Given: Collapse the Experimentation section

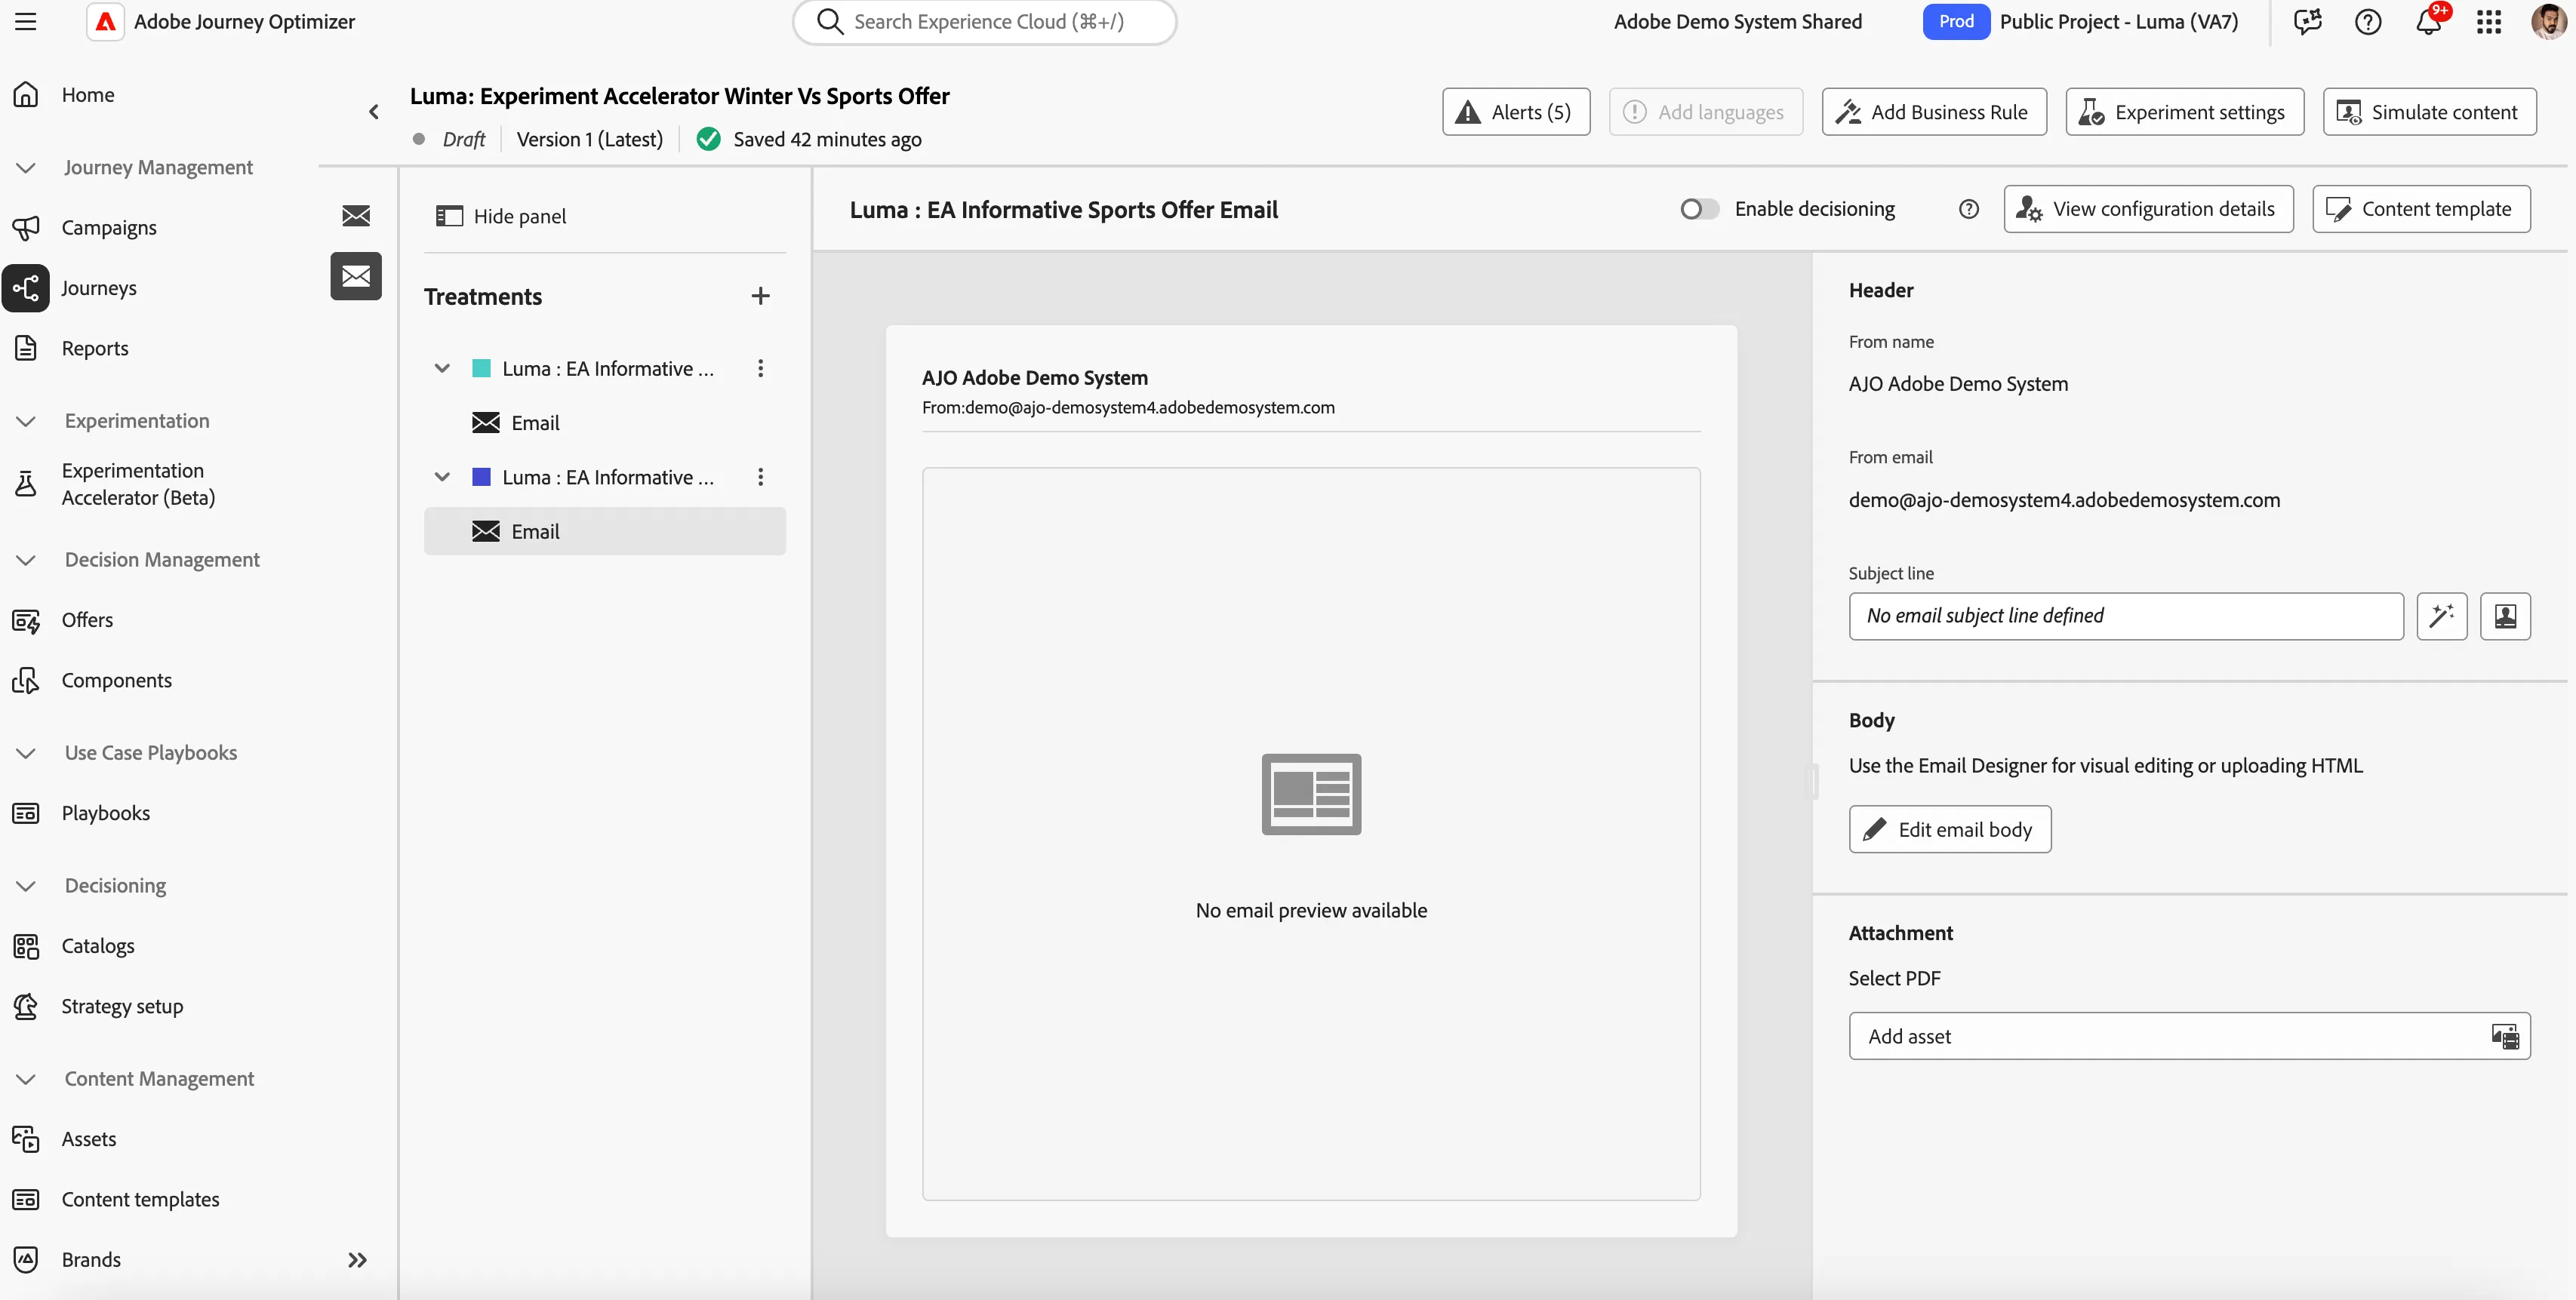Looking at the screenshot, I should (x=26, y=421).
